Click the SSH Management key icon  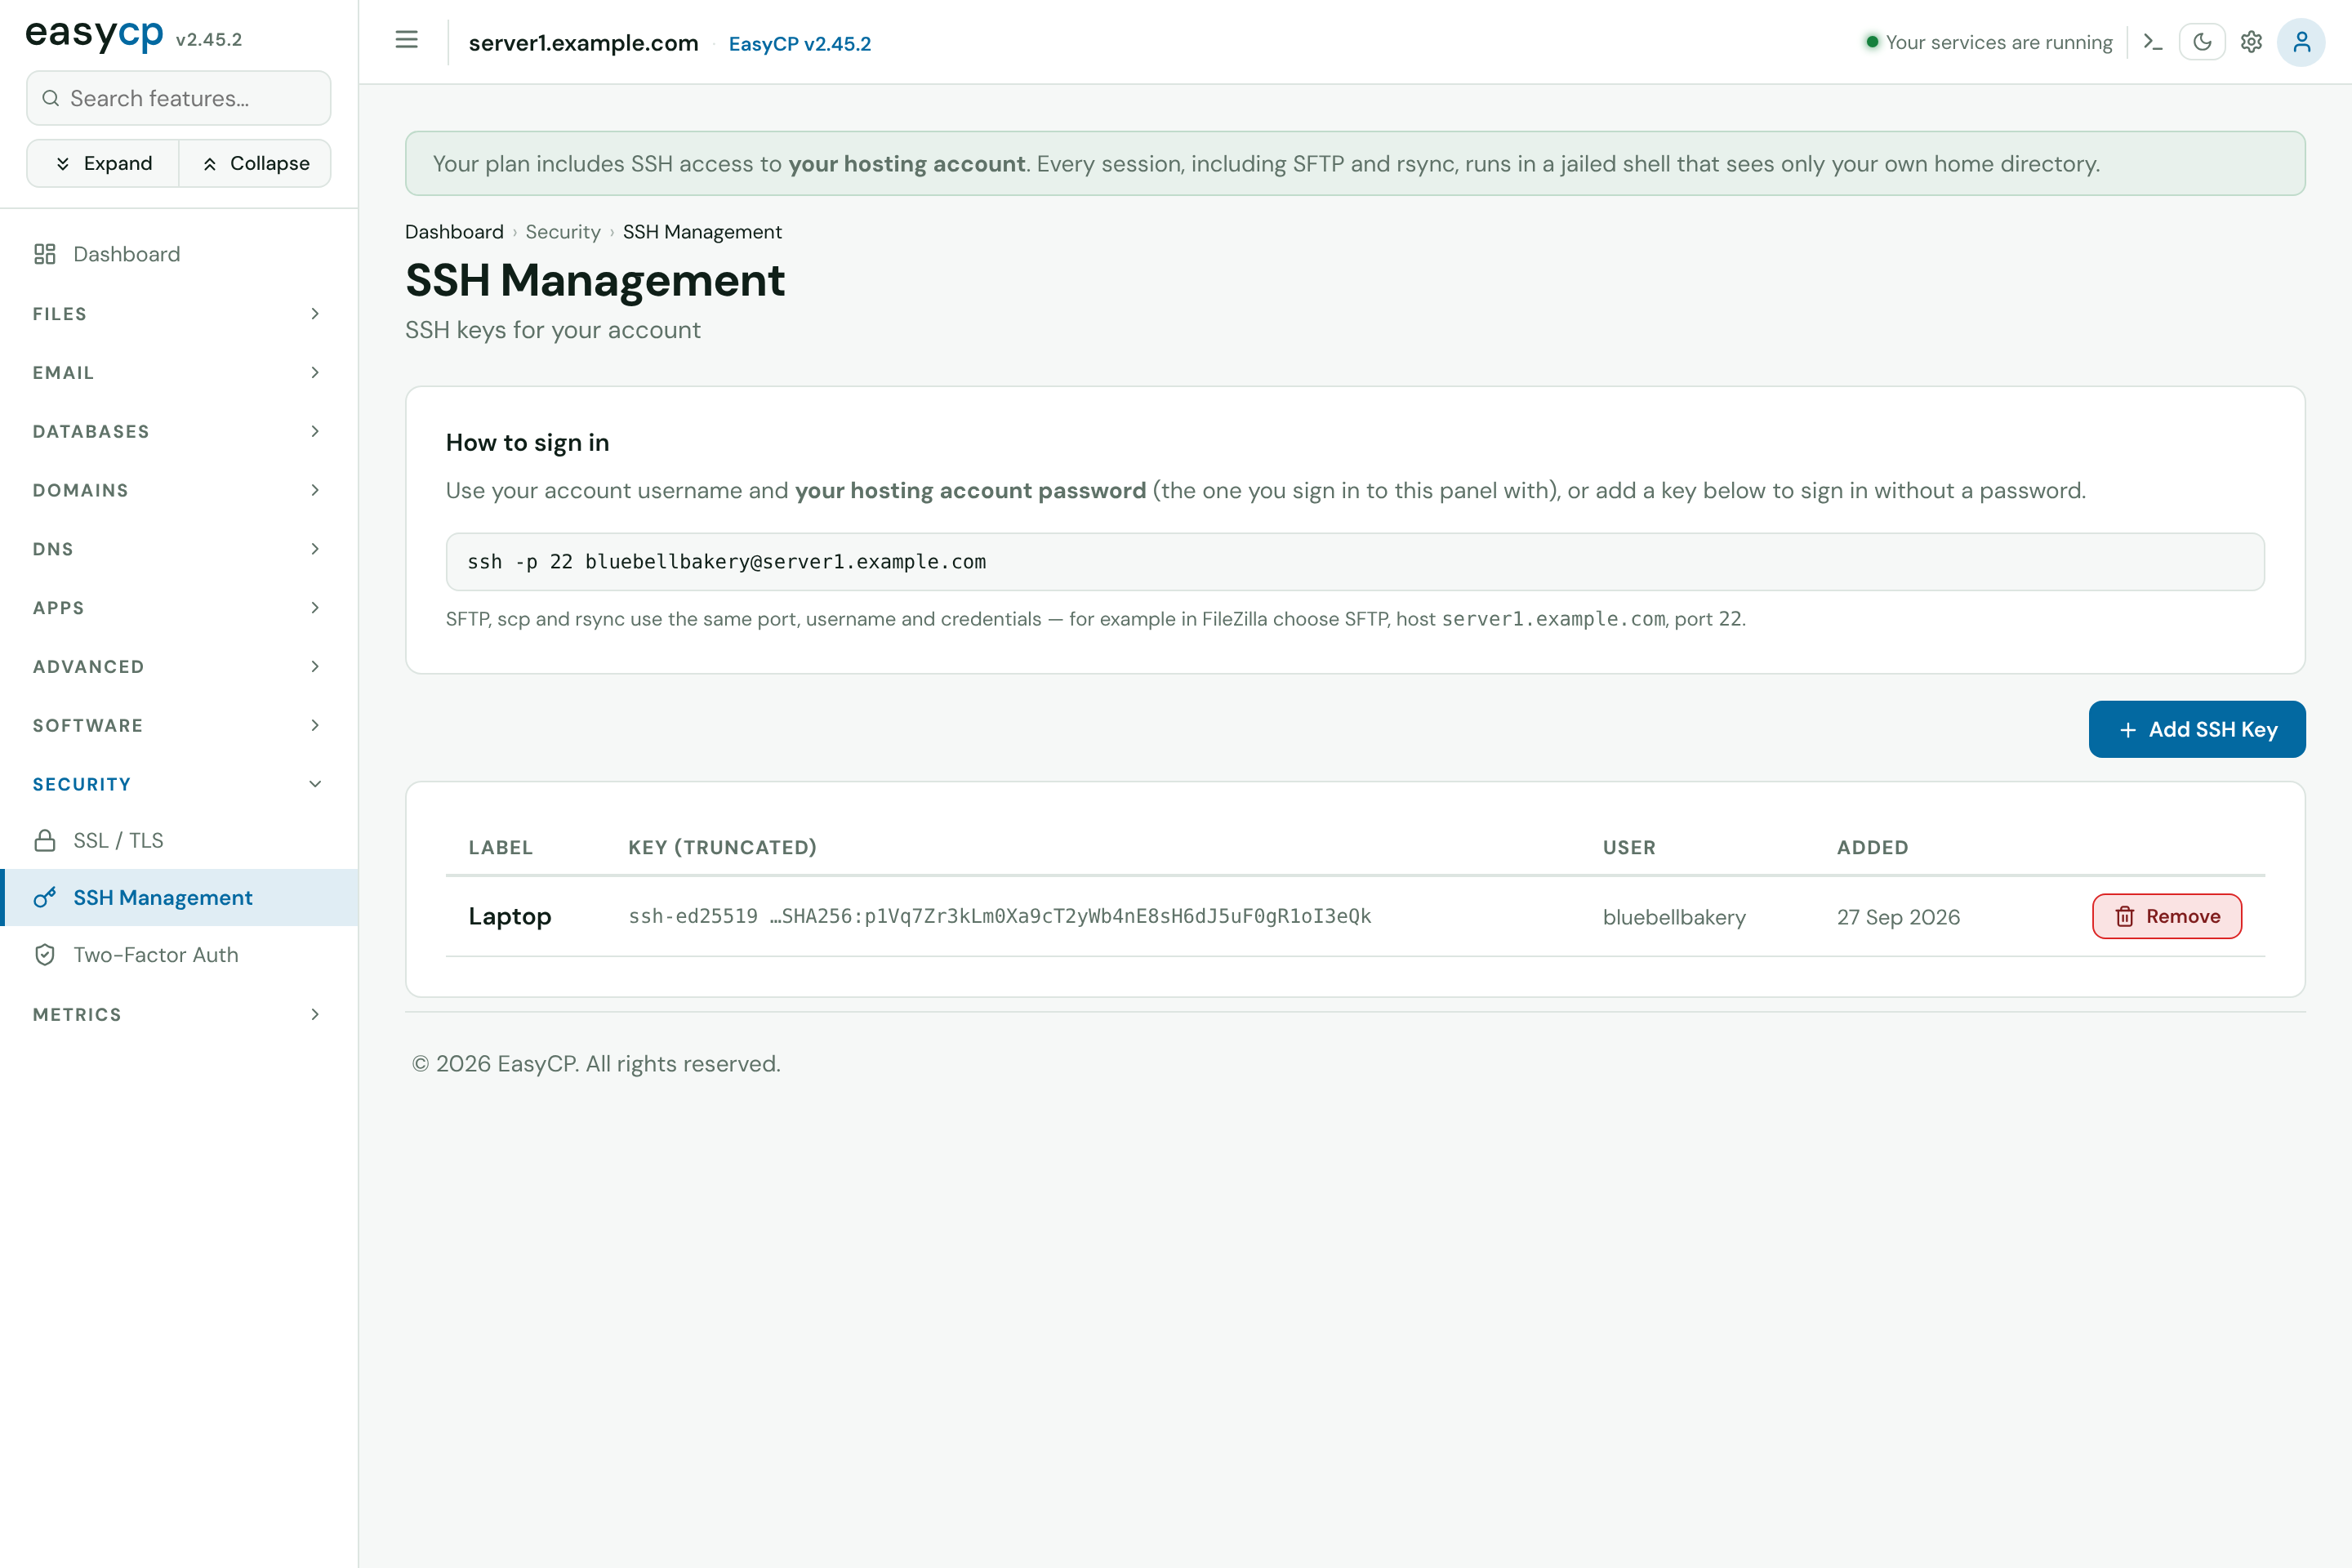(x=45, y=898)
